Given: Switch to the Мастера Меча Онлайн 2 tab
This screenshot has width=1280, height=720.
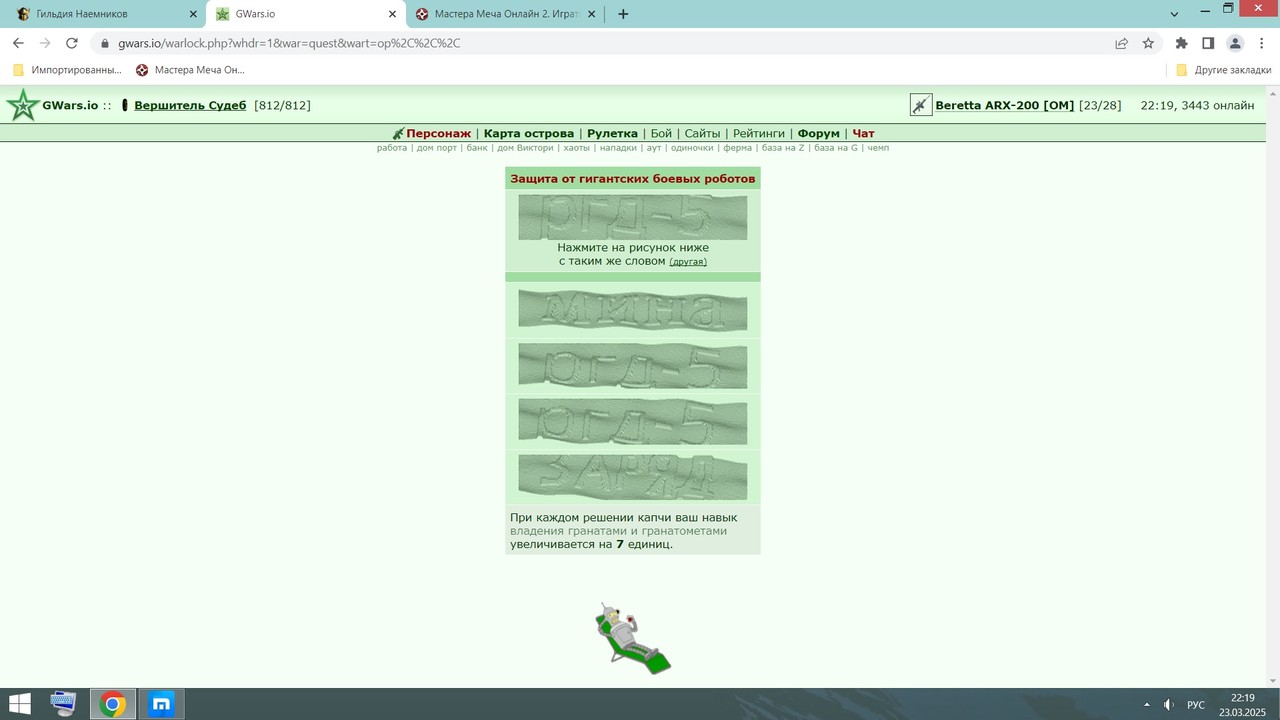Looking at the screenshot, I should [x=505, y=14].
